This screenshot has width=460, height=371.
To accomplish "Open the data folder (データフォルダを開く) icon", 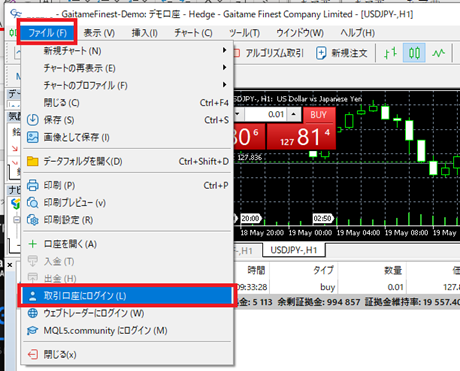I will click(33, 161).
